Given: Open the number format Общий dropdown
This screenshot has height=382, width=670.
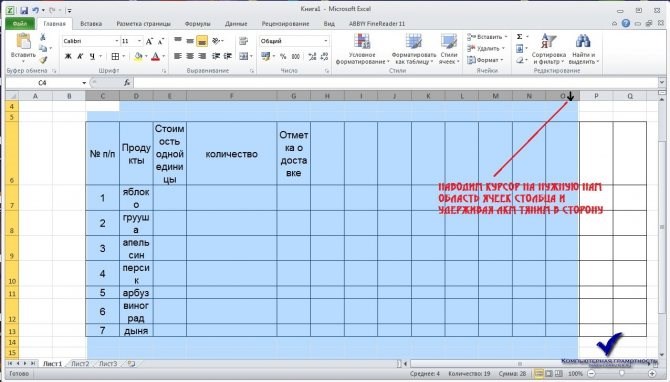Looking at the screenshot, I should point(326,41).
